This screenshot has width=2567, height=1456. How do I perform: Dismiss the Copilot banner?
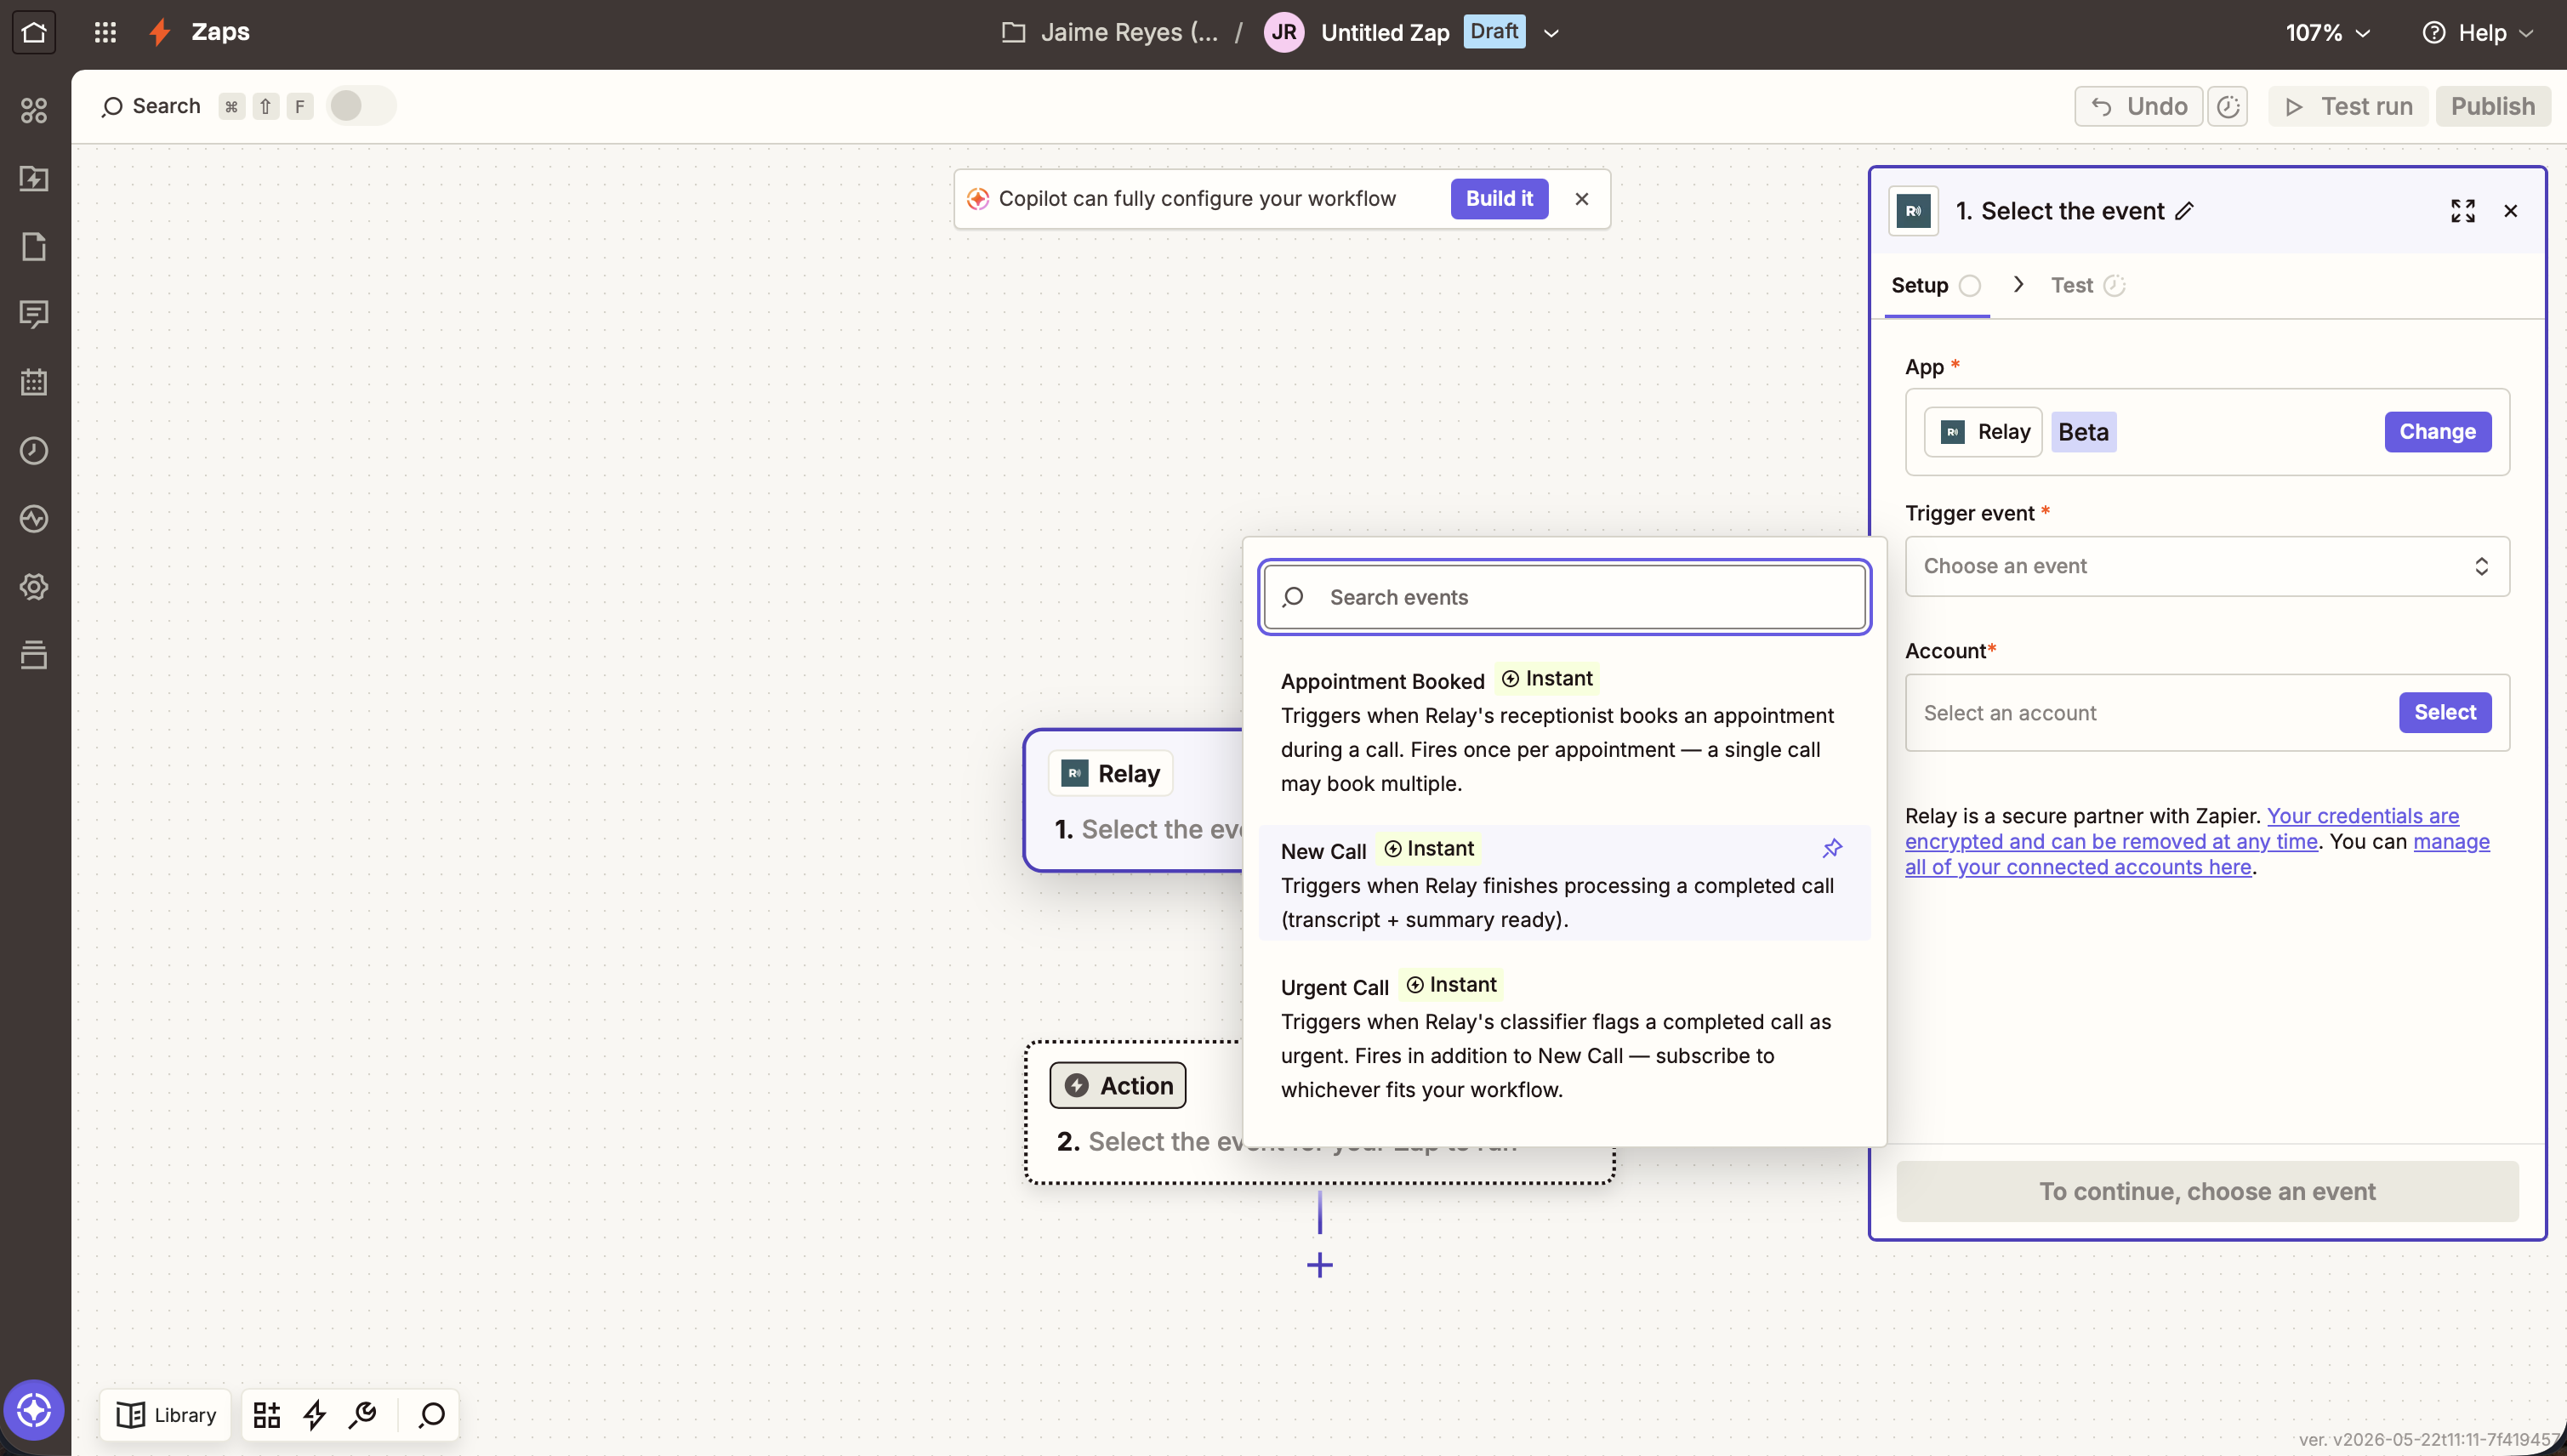click(x=1581, y=199)
